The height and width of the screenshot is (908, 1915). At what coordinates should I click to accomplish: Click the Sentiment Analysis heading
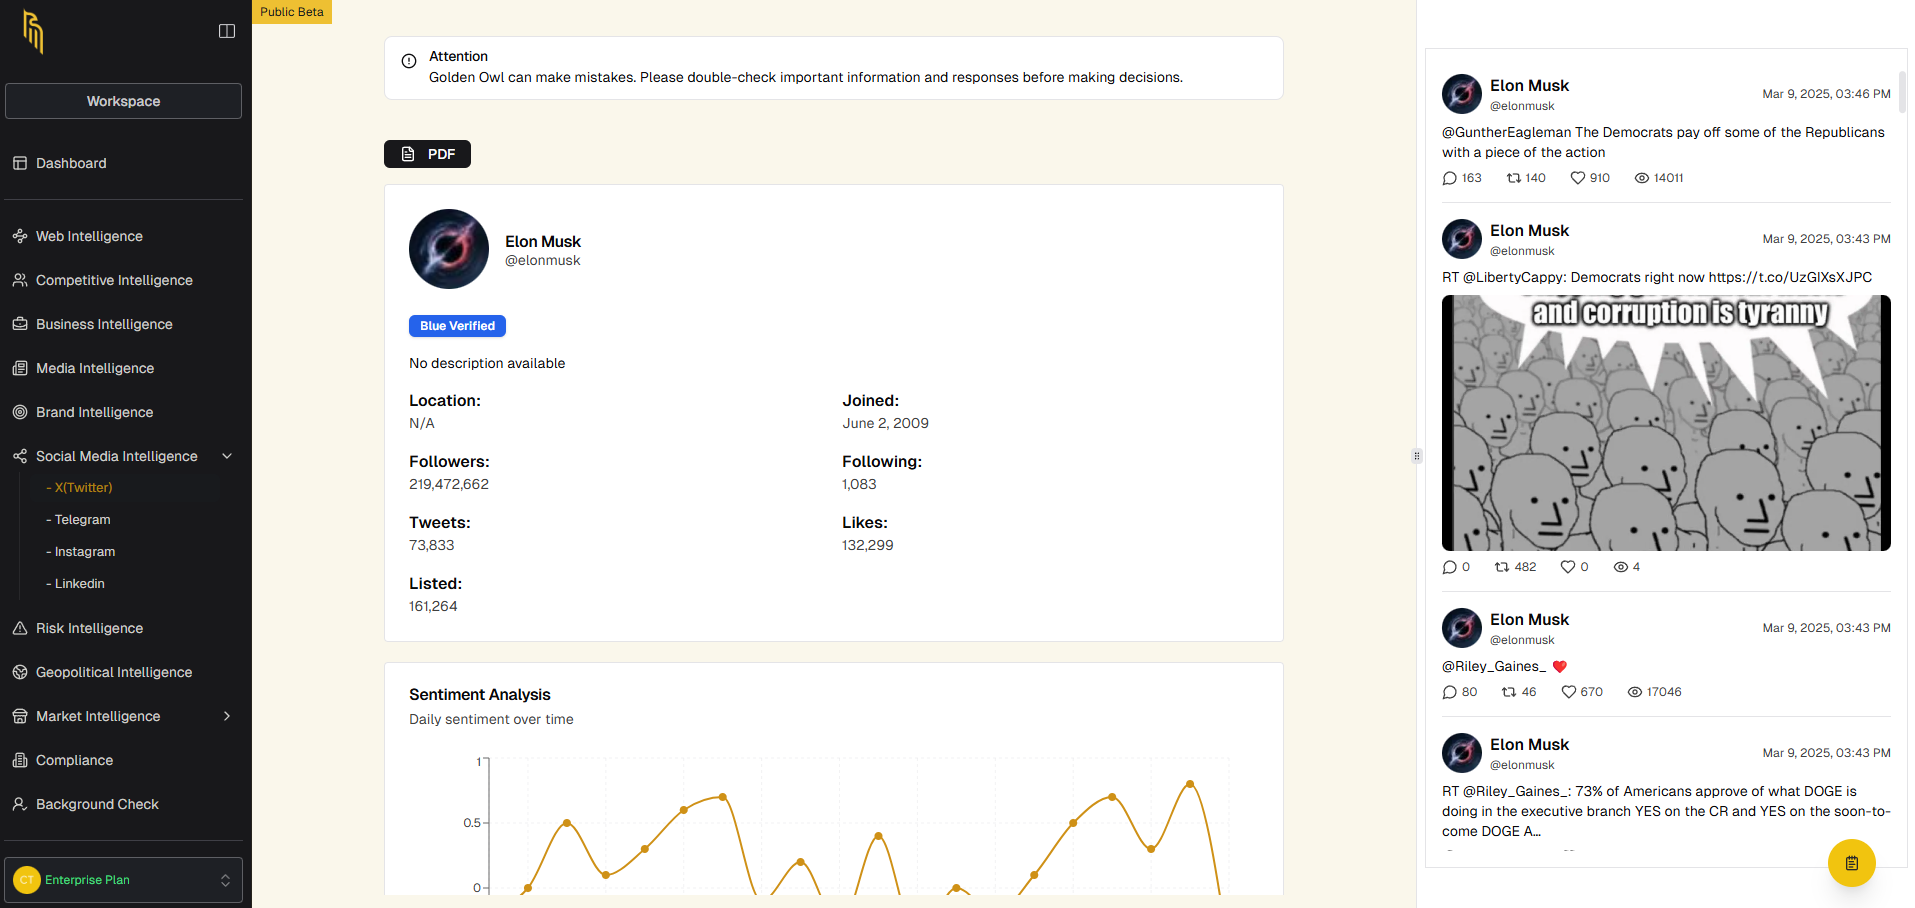[x=480, y=694]
